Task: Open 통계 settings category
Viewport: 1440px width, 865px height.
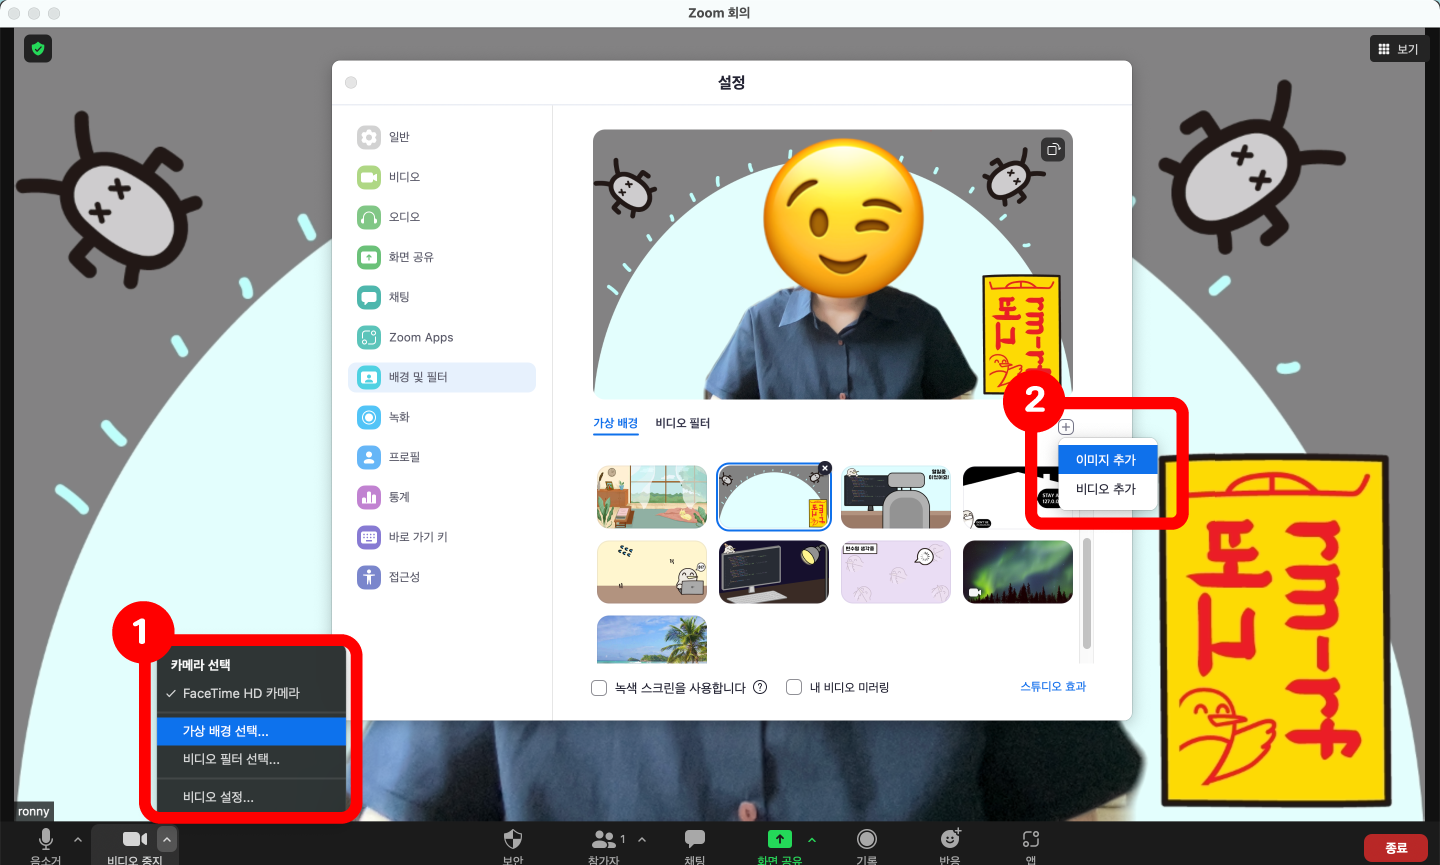Action: 442,497
